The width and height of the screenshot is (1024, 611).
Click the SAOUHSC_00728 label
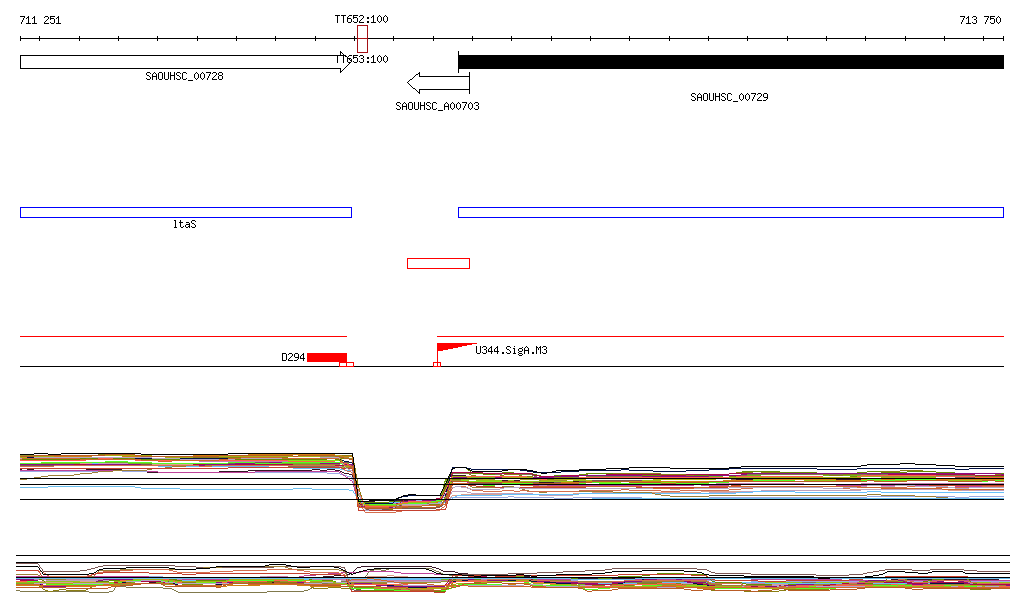[x=184, y=76]
